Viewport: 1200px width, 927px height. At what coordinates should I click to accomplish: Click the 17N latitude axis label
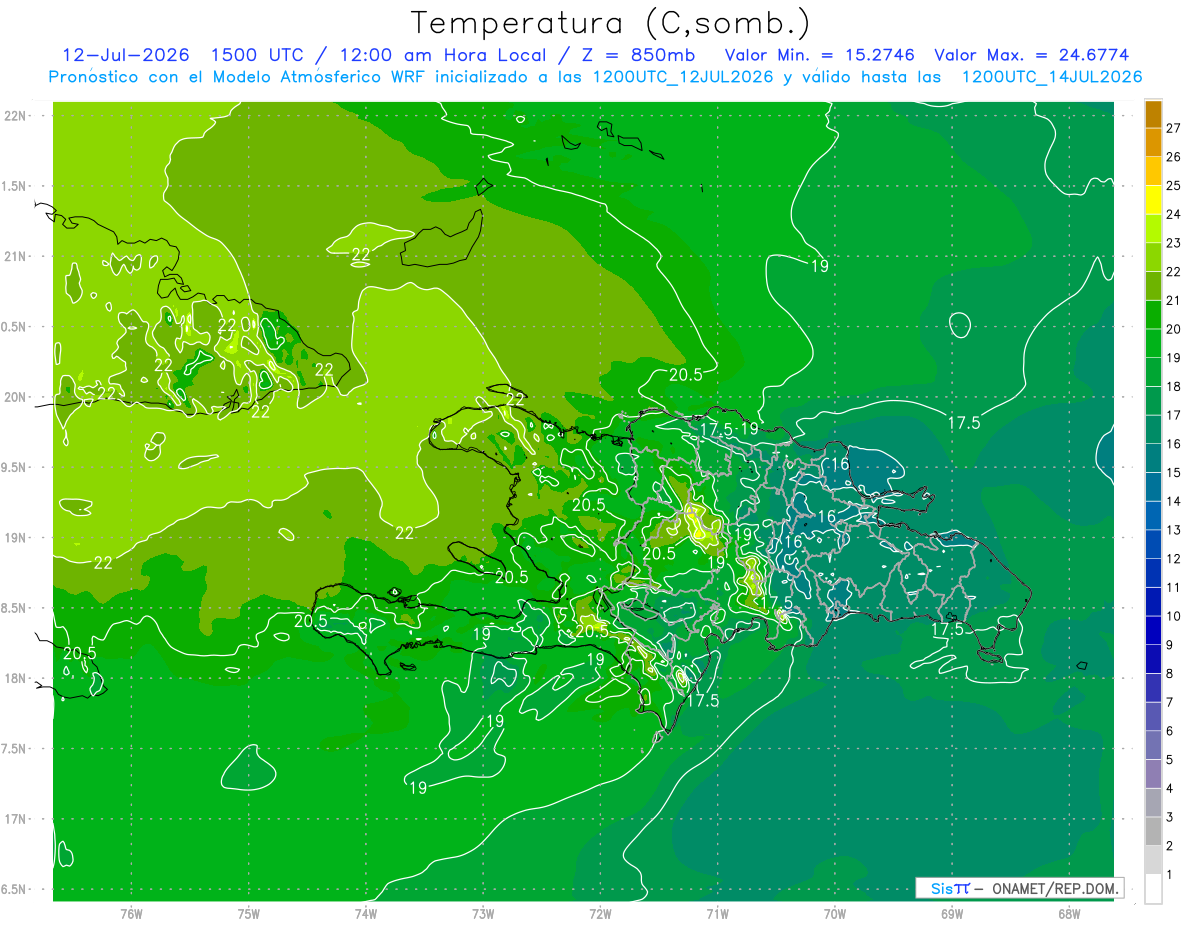[x=17, y=819]
